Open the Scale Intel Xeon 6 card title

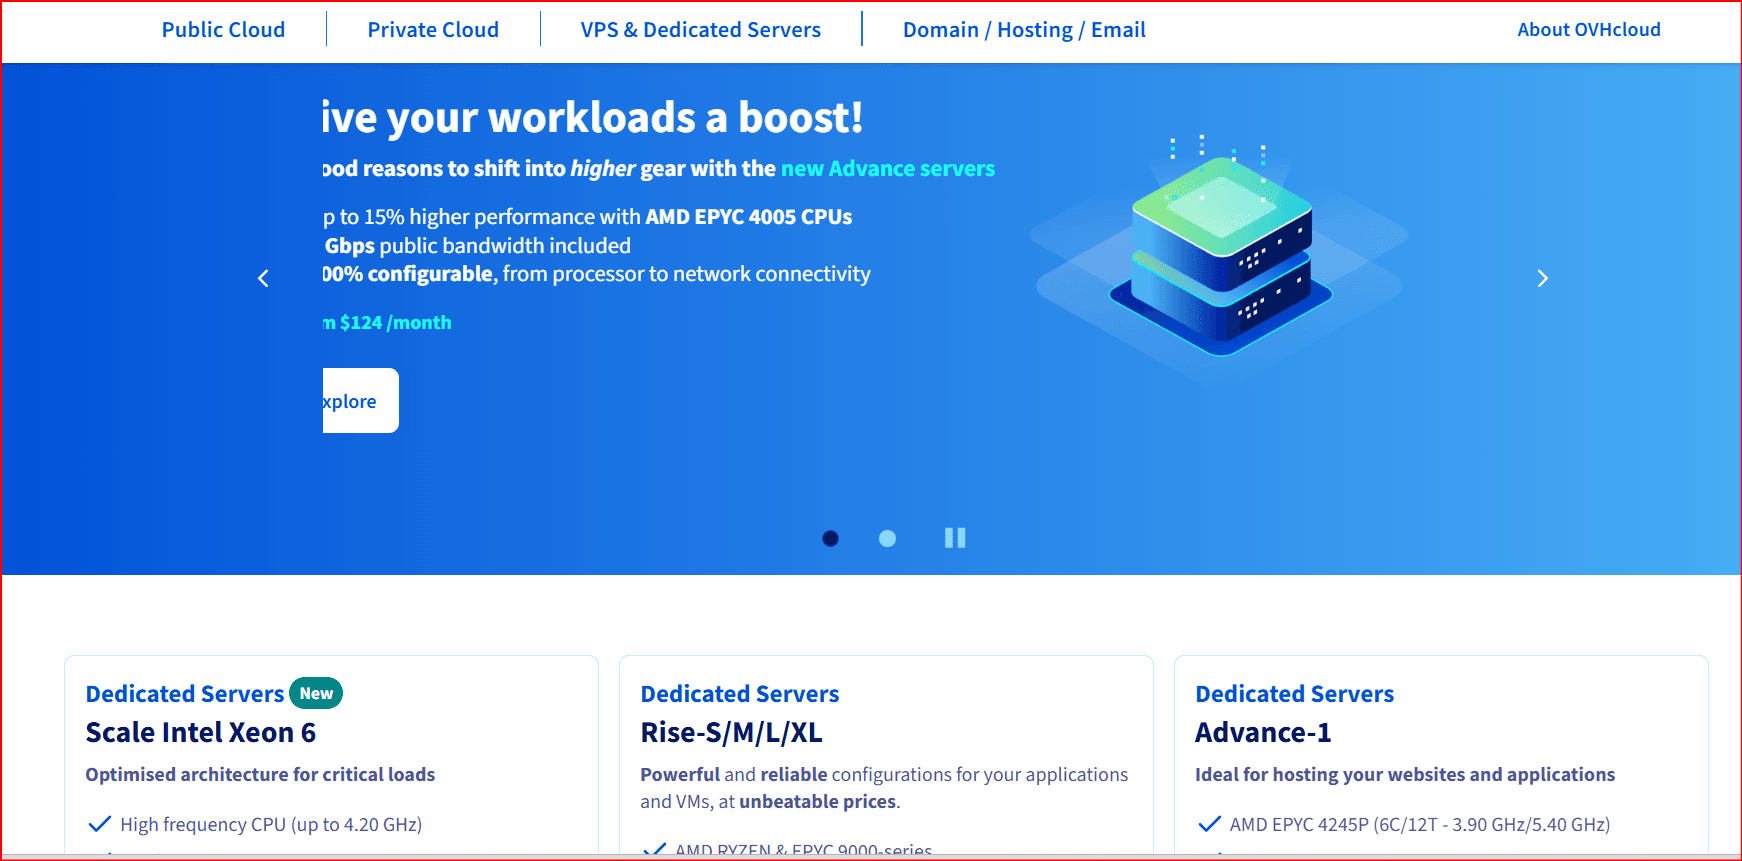[x=201, y=733]
